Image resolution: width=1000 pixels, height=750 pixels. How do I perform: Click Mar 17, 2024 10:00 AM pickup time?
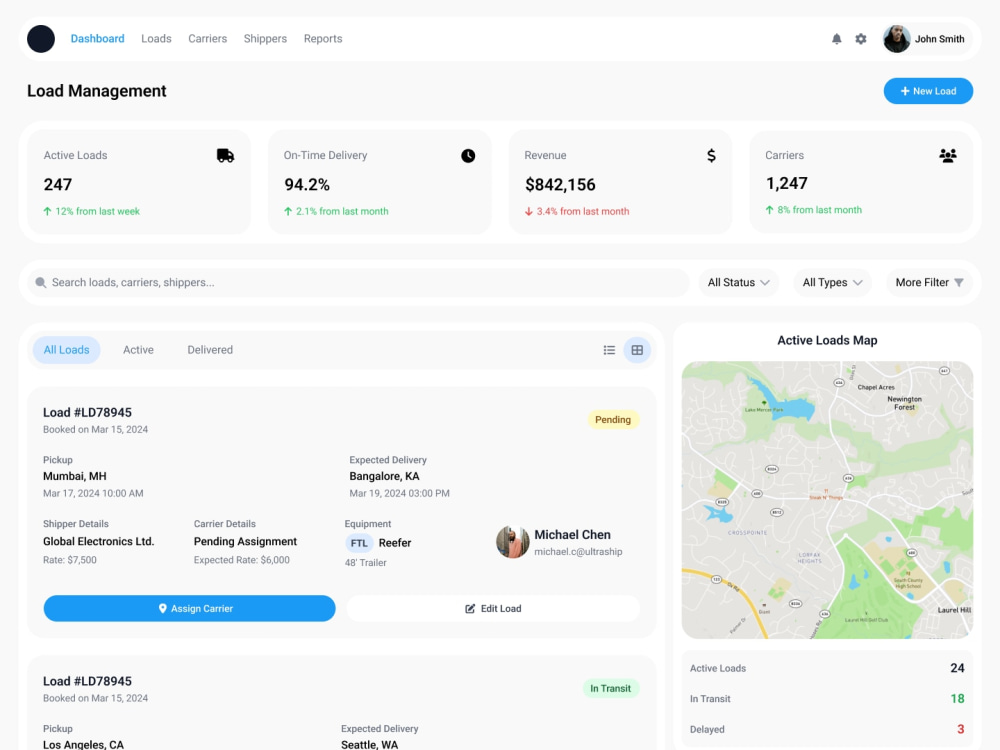coord(93,494)
